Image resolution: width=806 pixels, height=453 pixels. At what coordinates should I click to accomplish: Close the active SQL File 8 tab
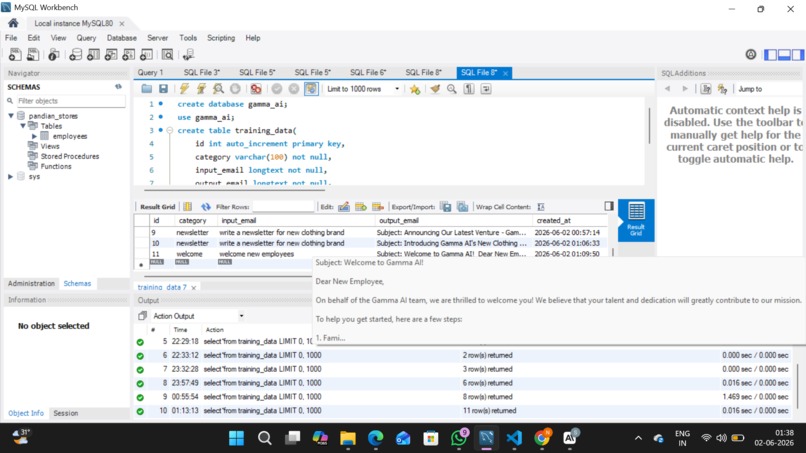[x=505, y=73]
